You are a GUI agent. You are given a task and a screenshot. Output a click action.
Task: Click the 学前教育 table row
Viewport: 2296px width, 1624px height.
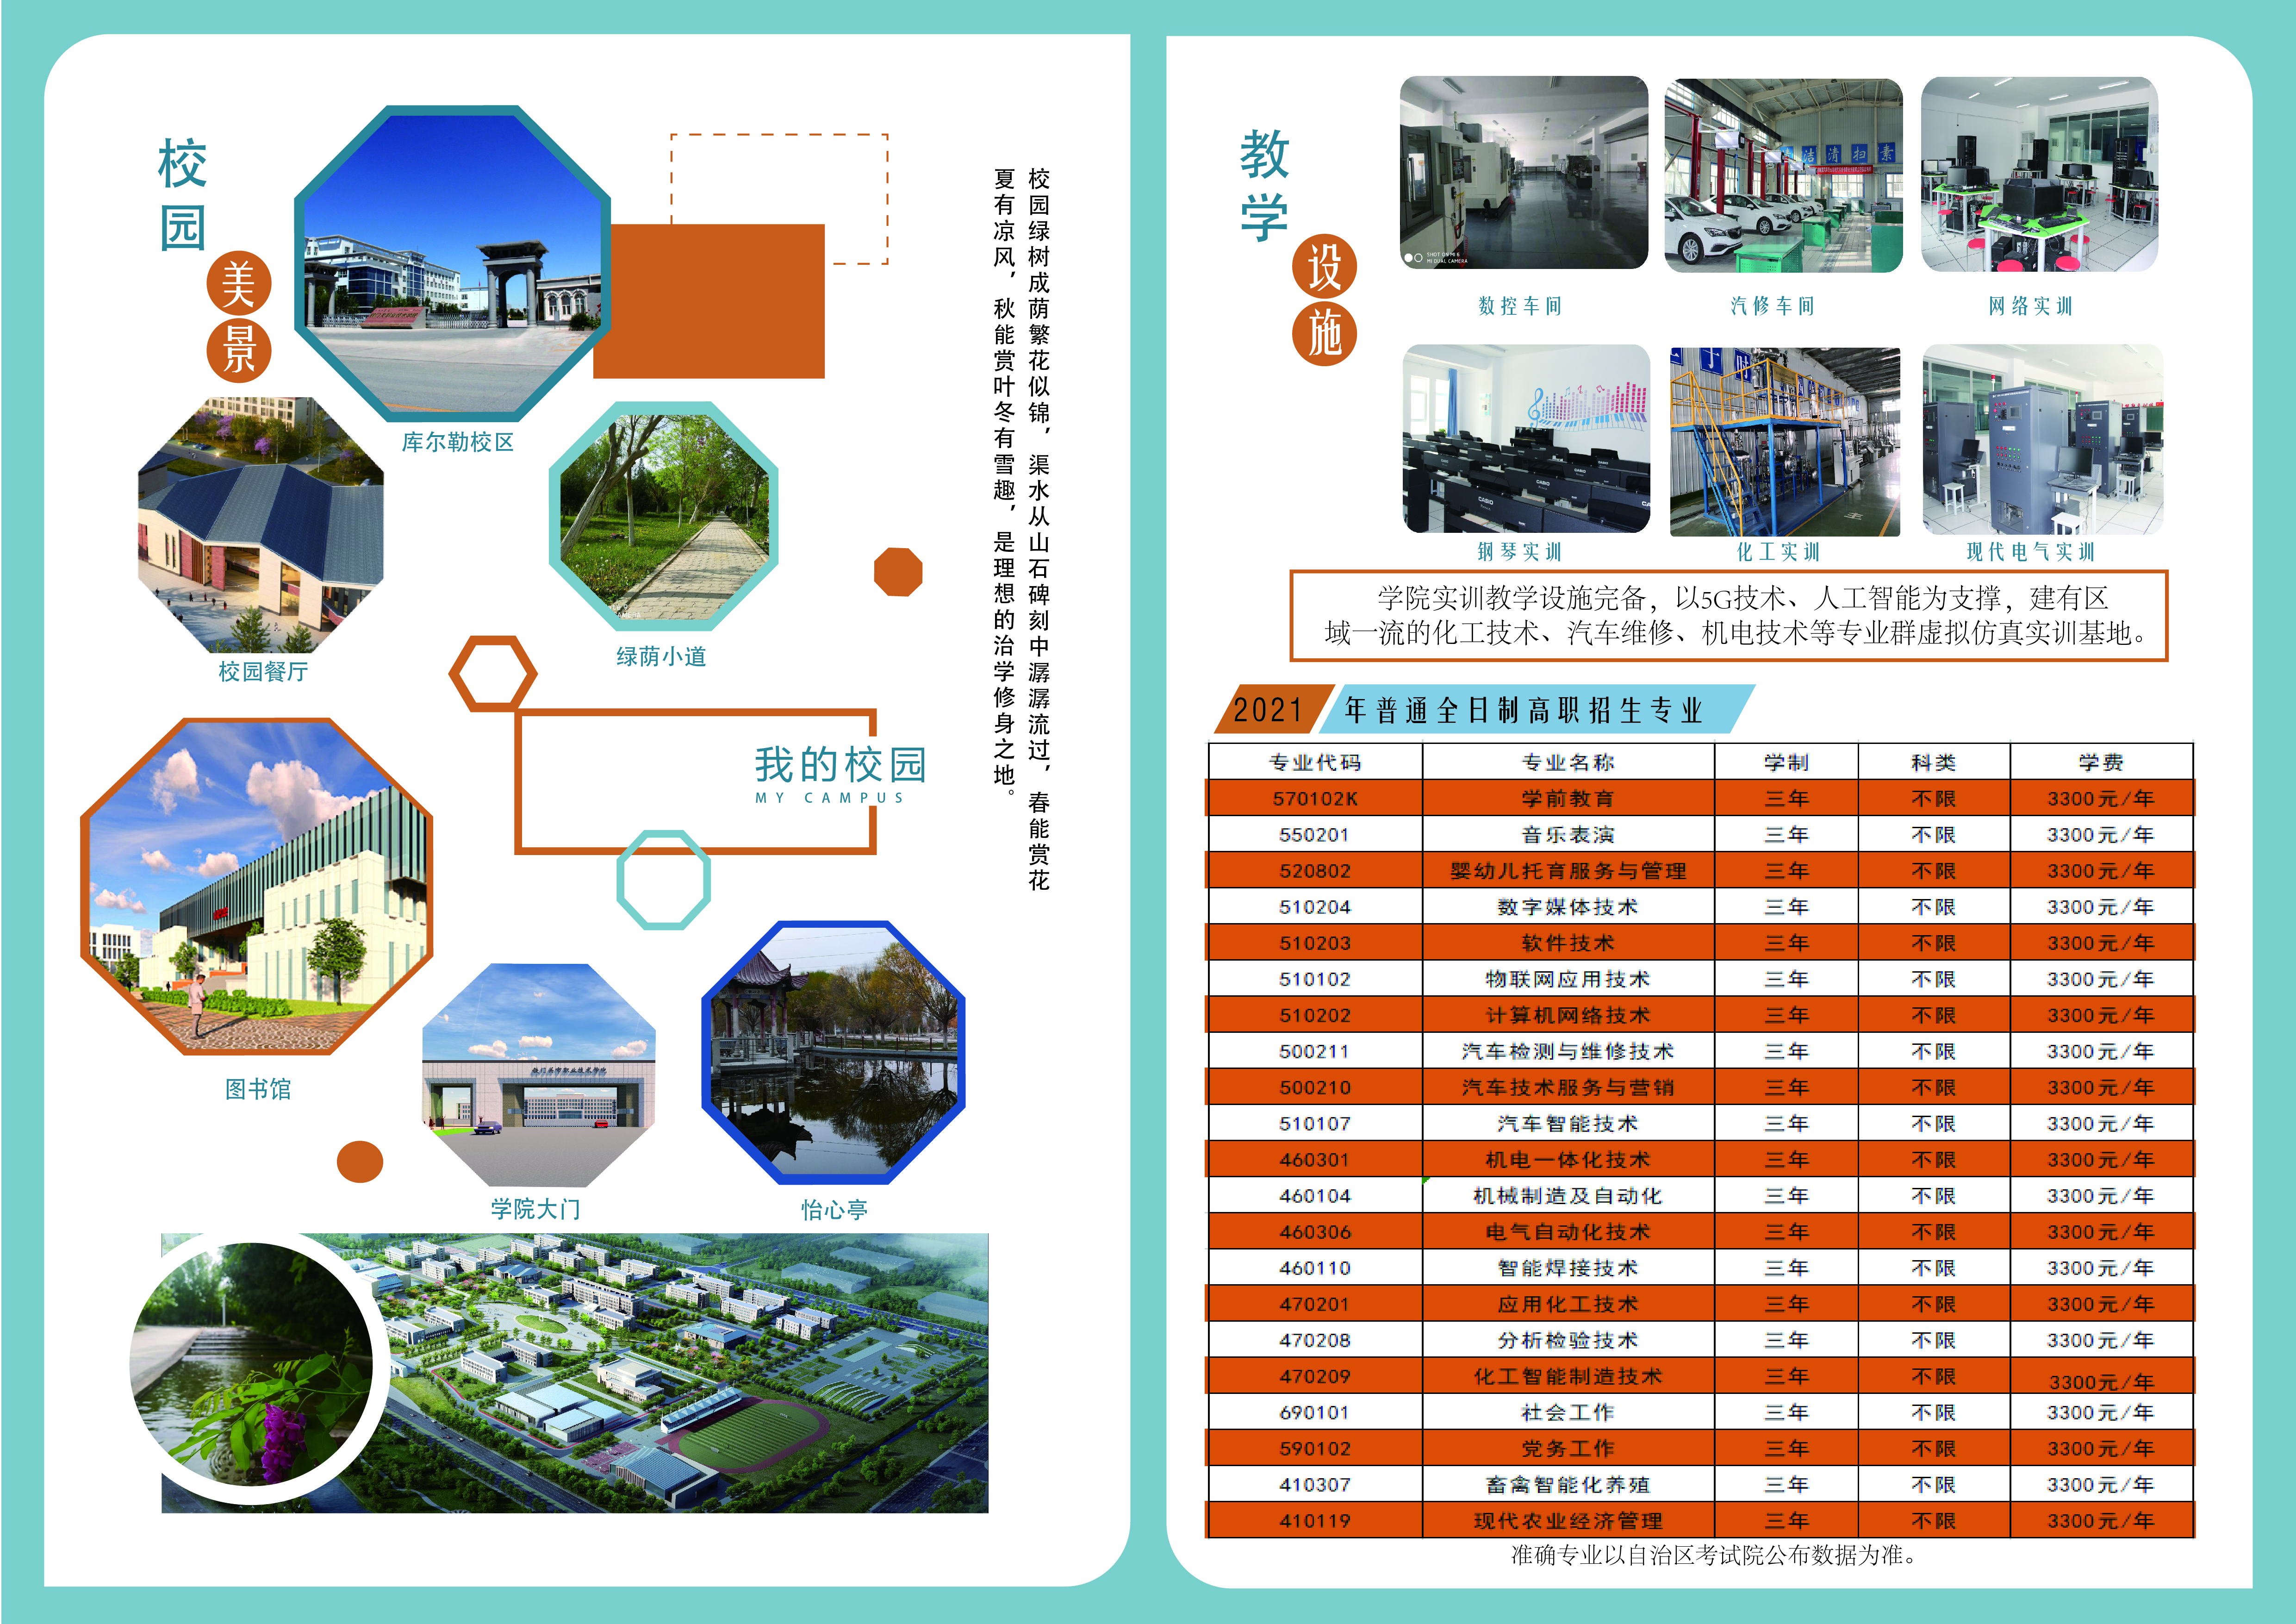[x=1567, y=798]
